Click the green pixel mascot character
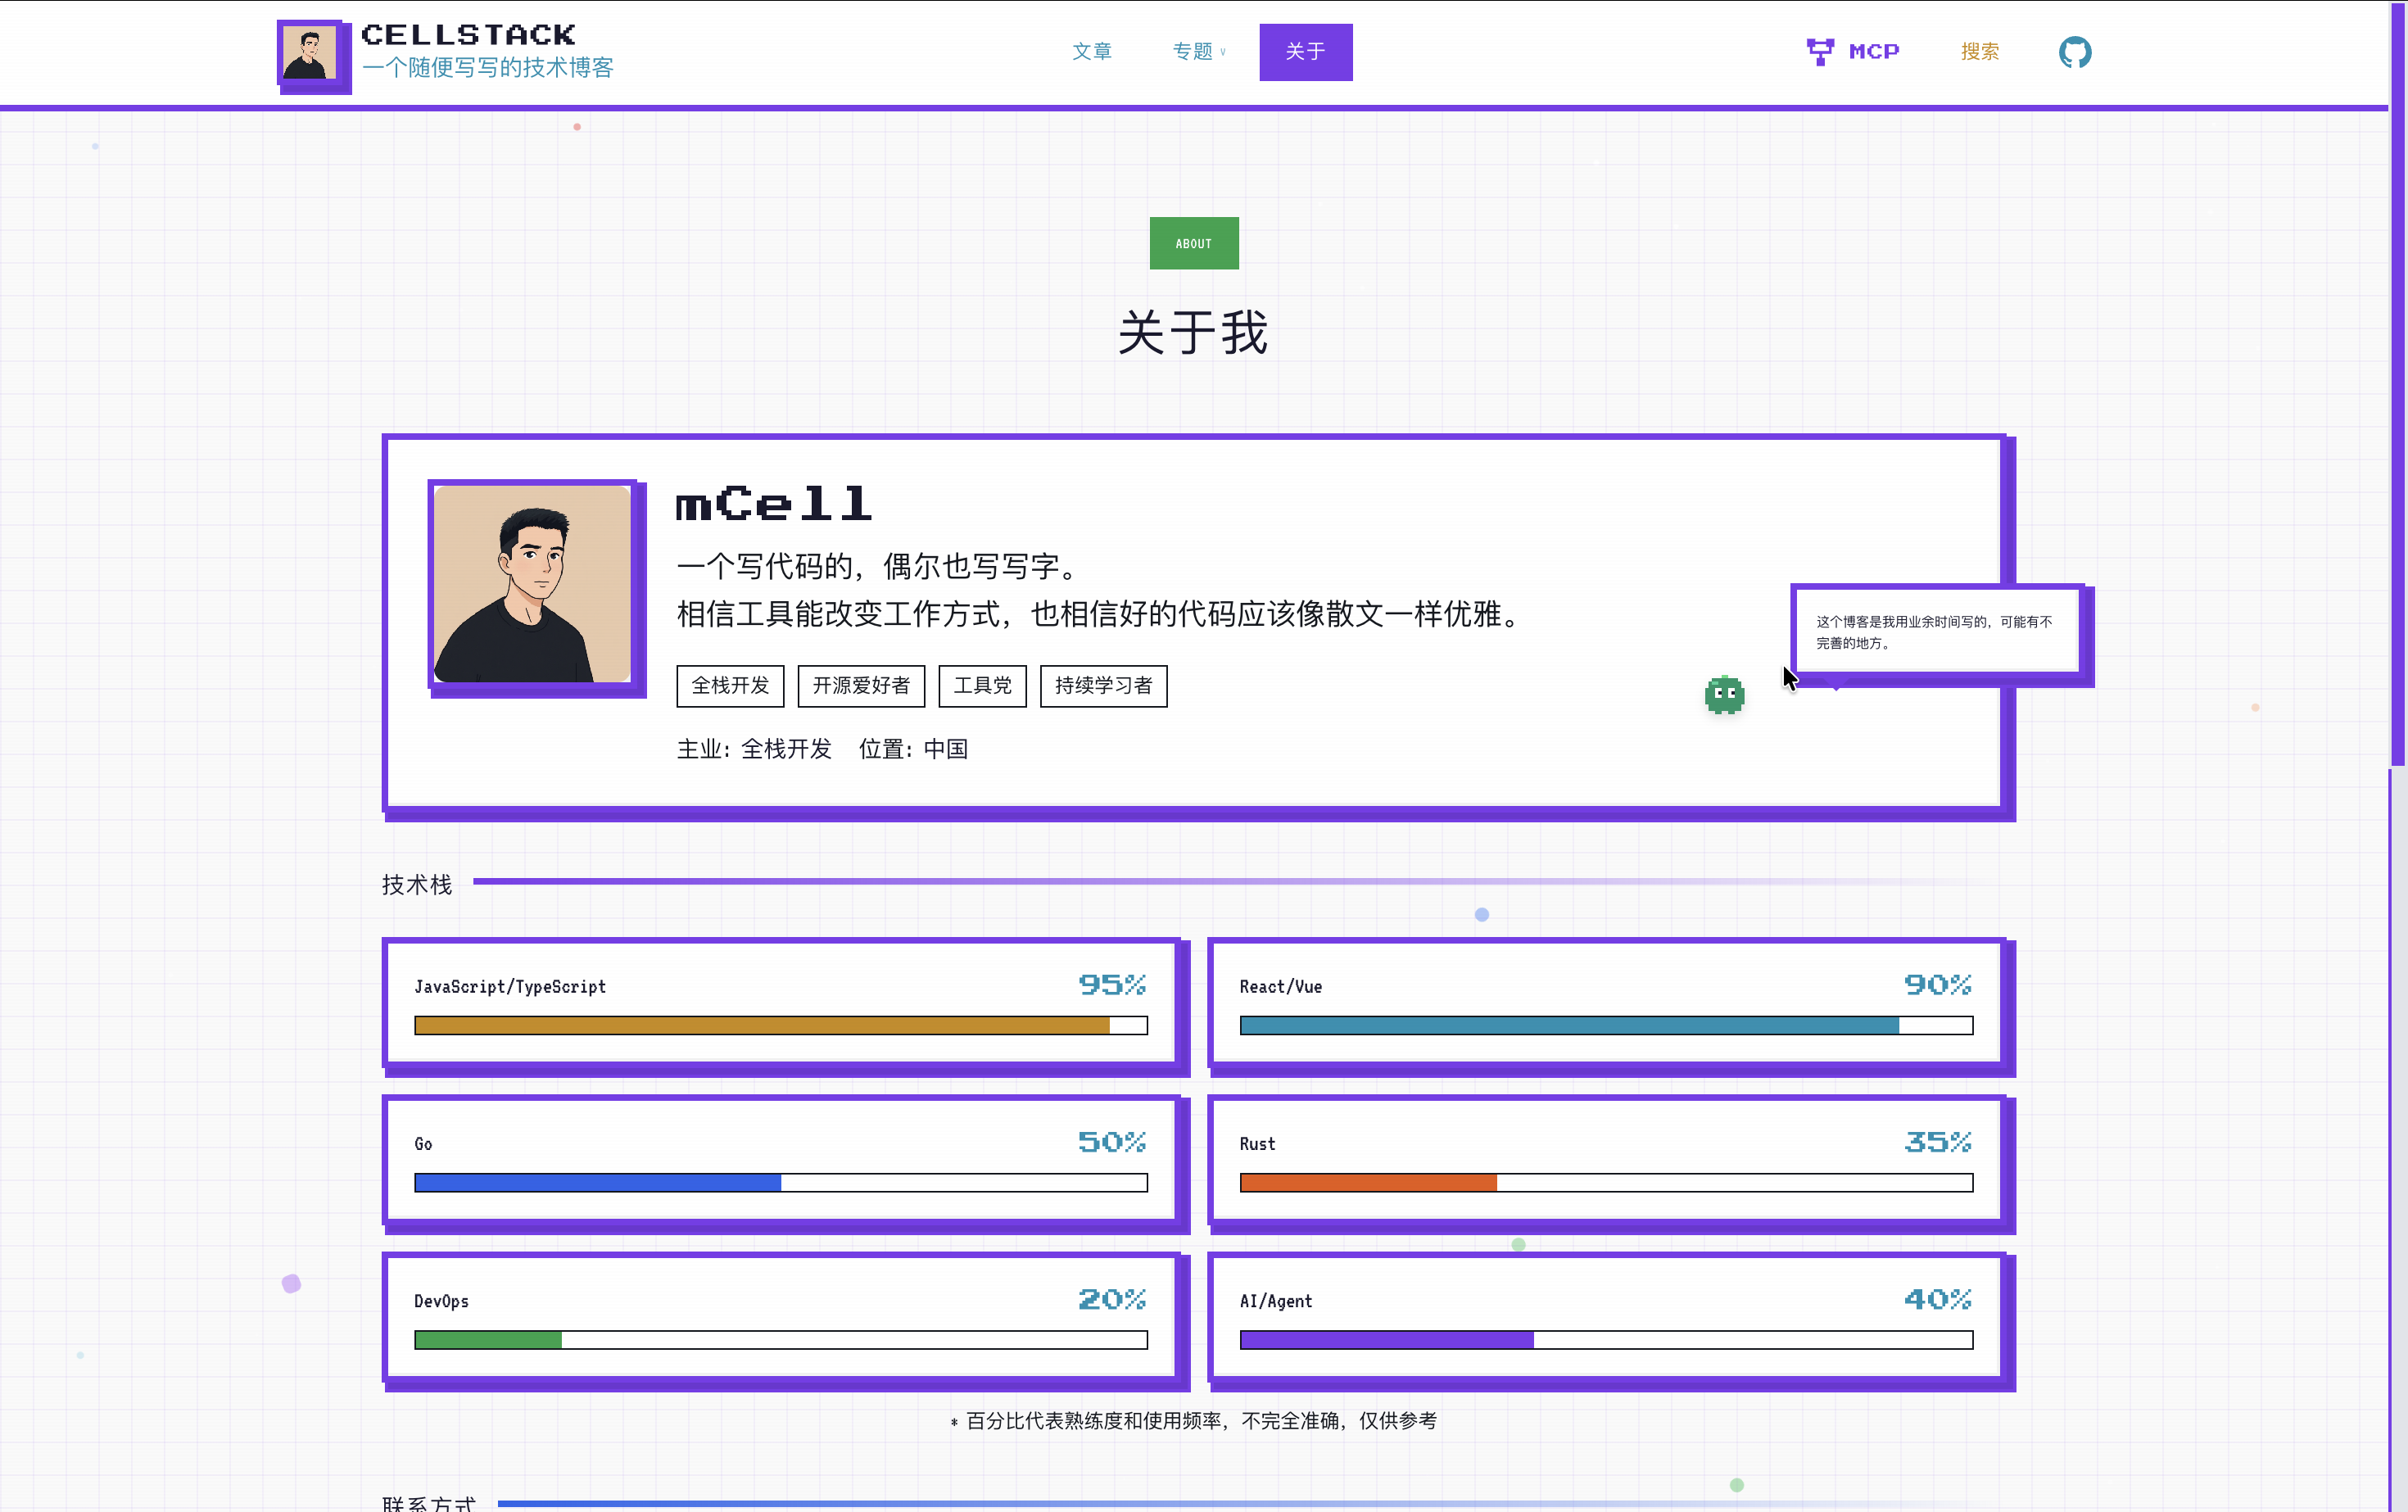2408x1512 pixels. click(x=1724, y=695)
